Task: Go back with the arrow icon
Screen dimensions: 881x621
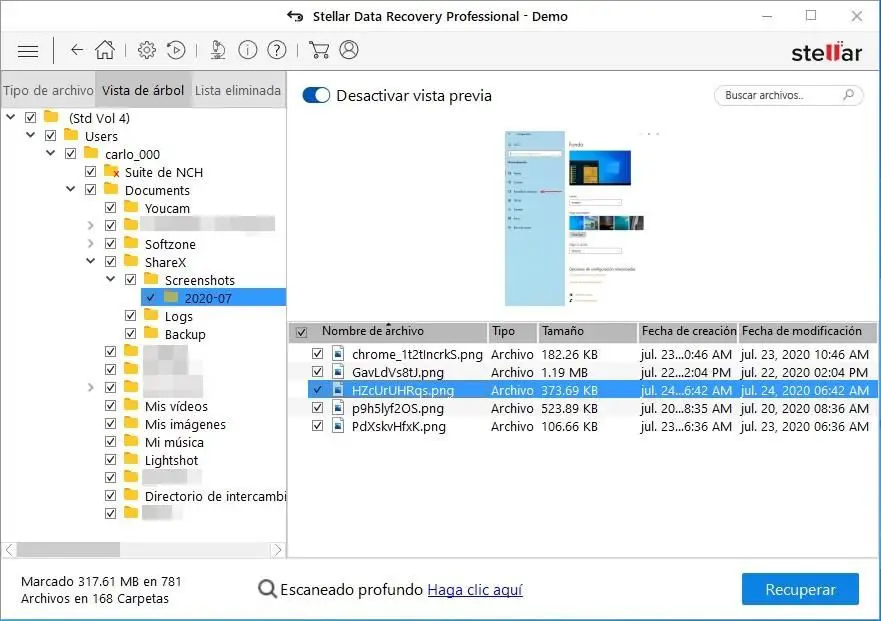Action: coord(77,50)
